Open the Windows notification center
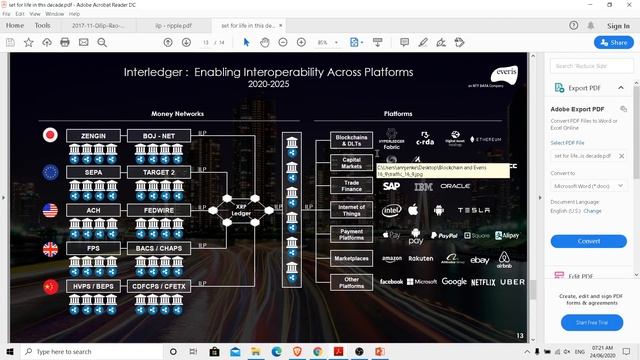Image resolution: width=640 pixels, height=360 pixels. 626,351
